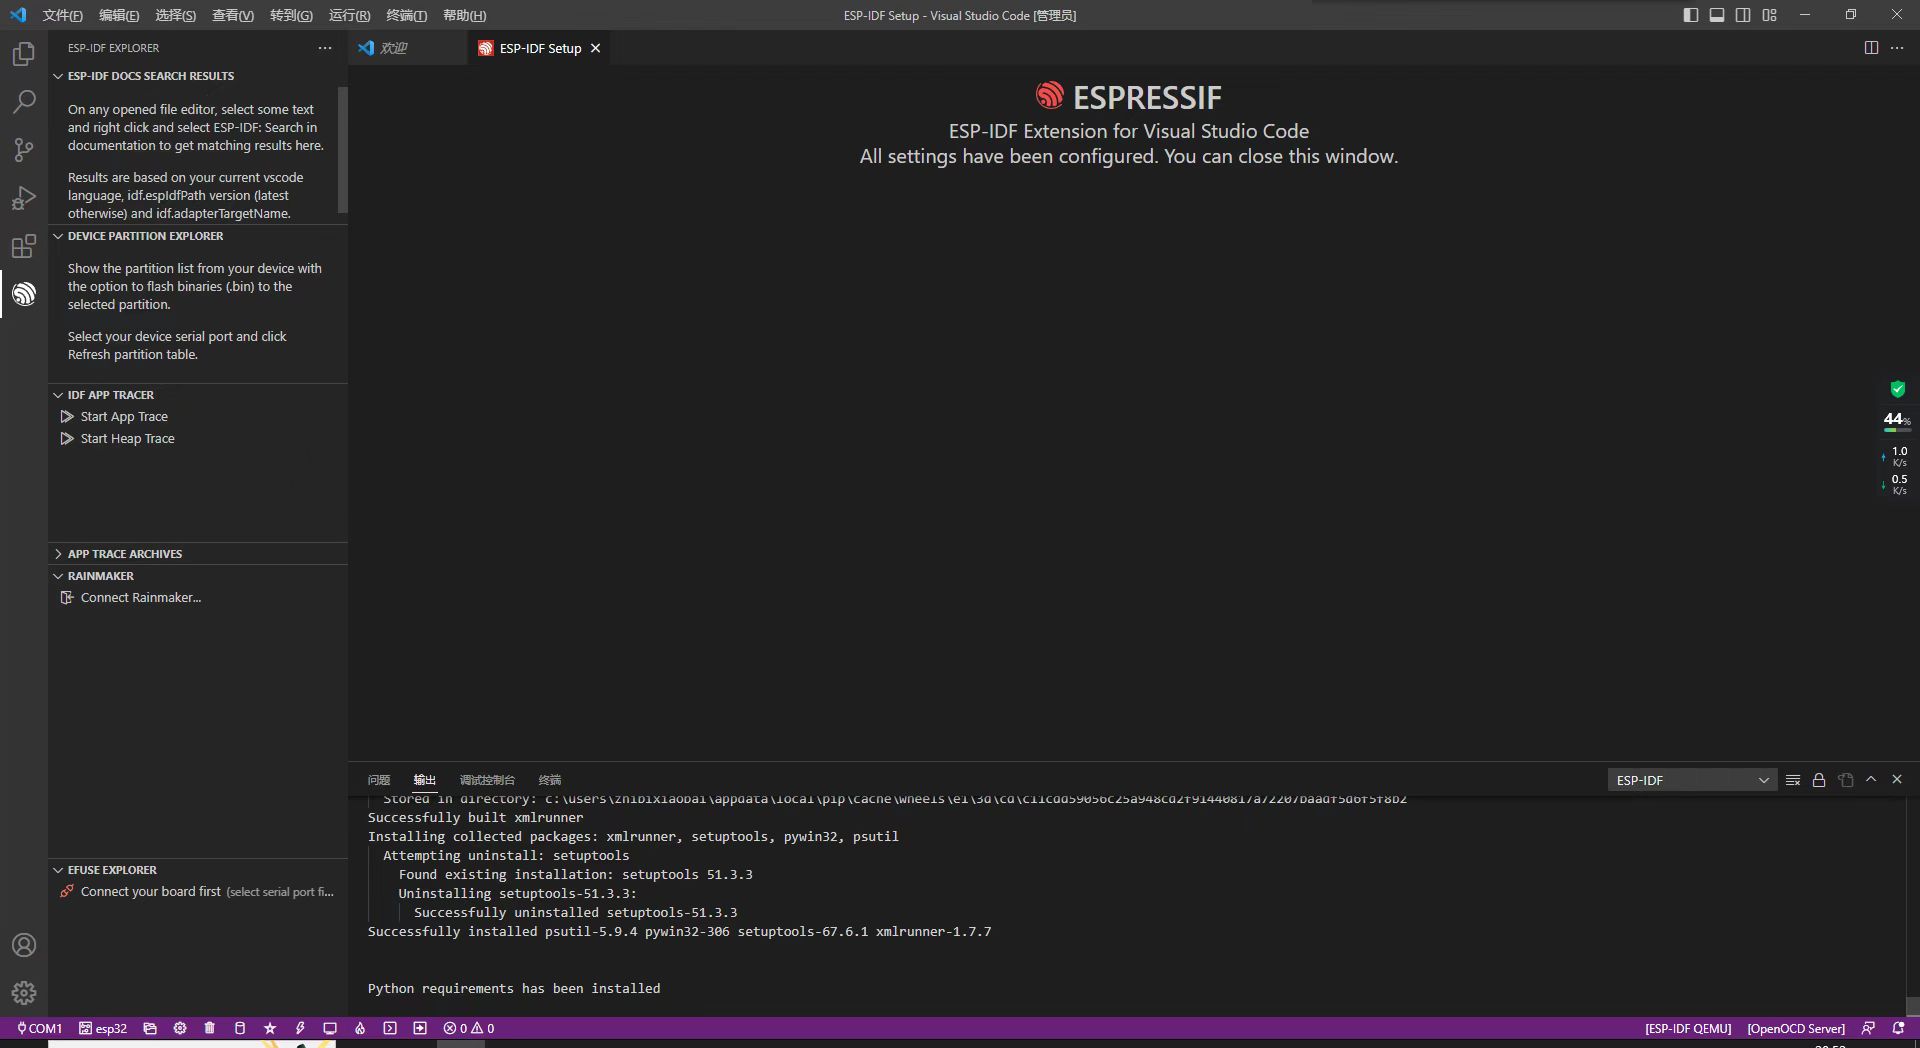Click the docs search results scrollbar
Viewport: 1920px width, 1048px height.
(343, 150)
